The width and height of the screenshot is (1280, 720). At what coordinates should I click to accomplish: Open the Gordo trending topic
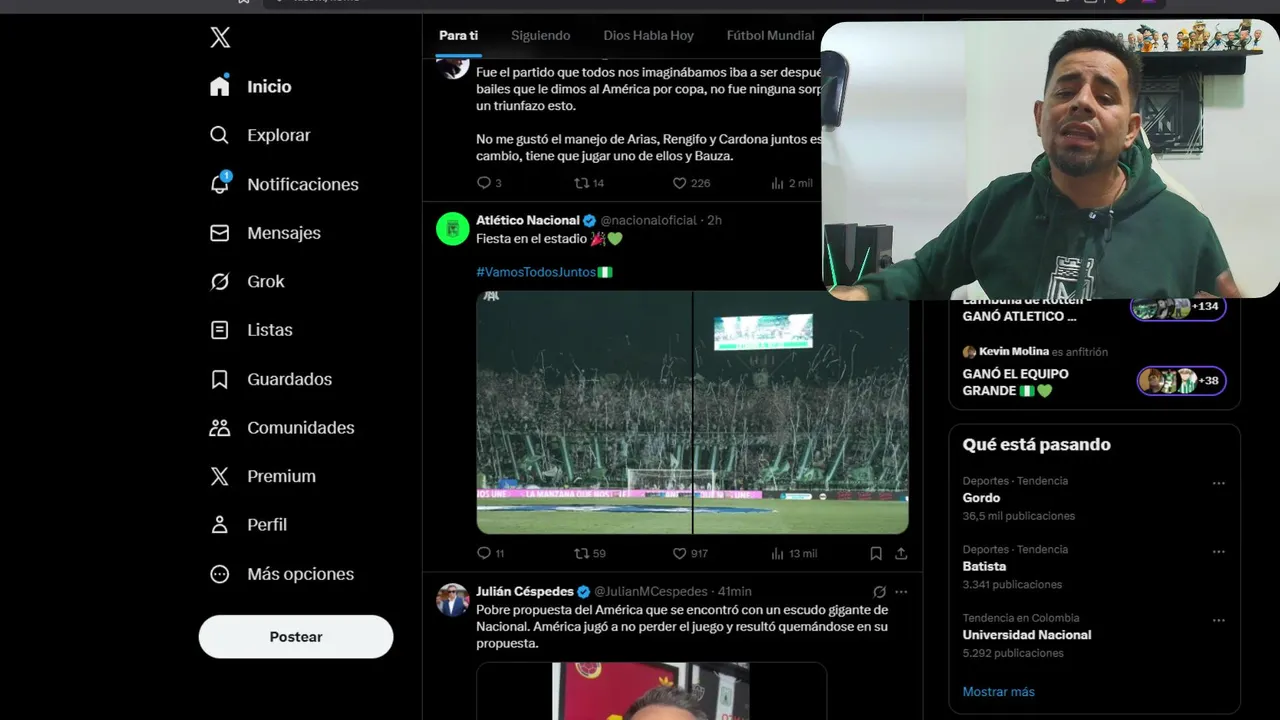982,498
